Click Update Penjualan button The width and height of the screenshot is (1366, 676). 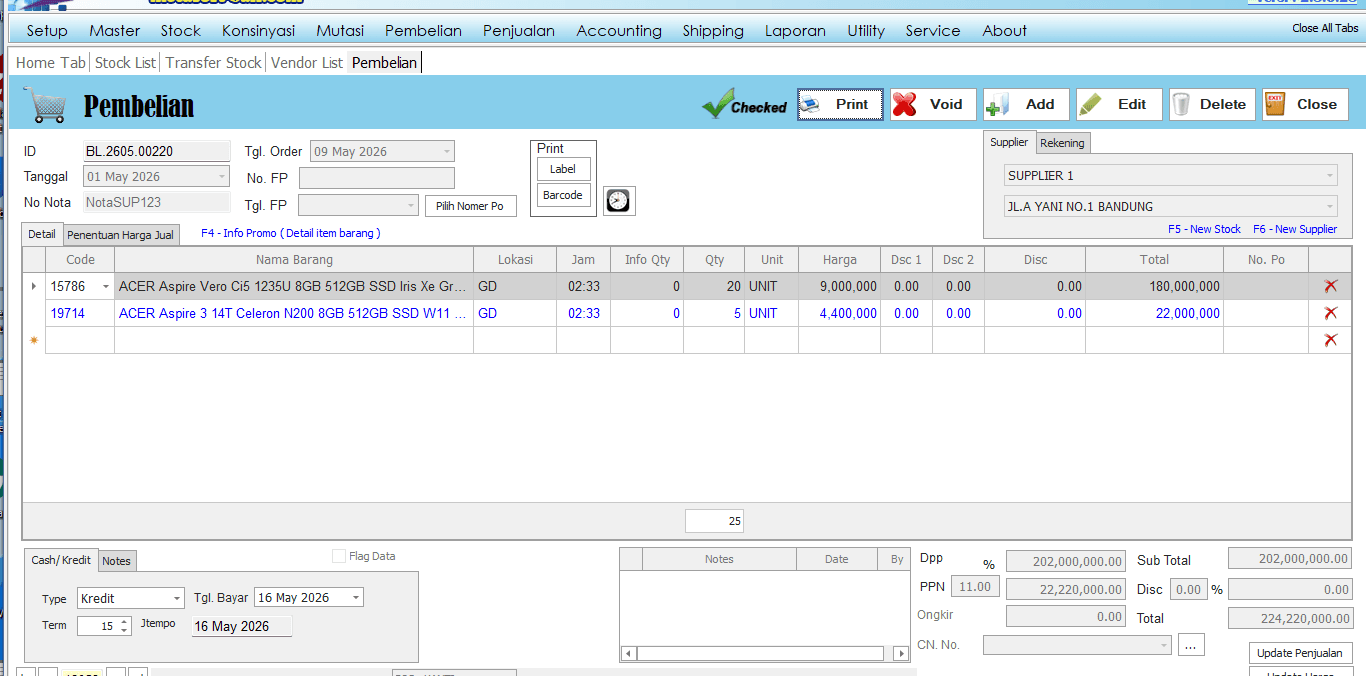[1300, 653]
